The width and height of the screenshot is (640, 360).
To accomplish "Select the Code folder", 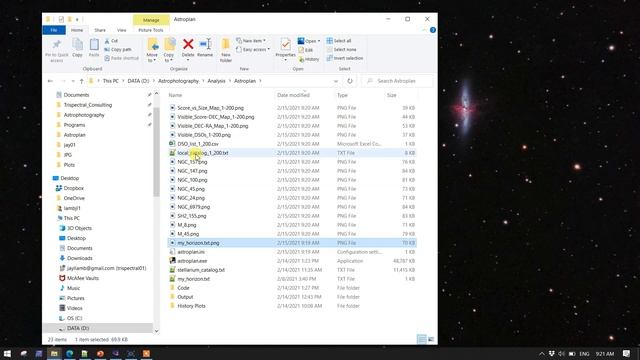I will (x=183, y=288).
